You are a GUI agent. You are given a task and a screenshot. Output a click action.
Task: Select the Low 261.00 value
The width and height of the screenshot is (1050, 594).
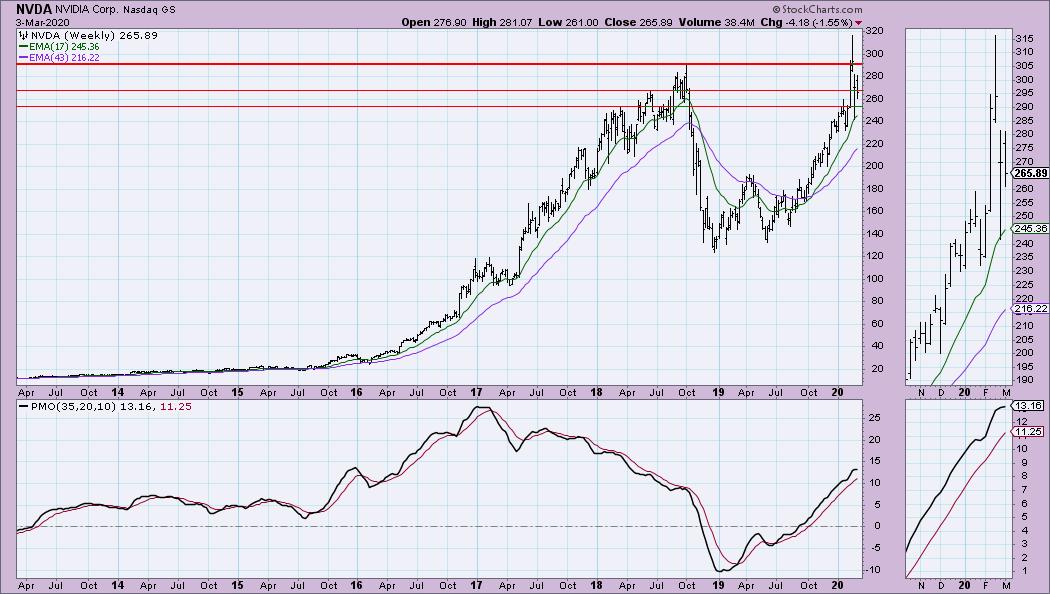click(x=569, y=22)
